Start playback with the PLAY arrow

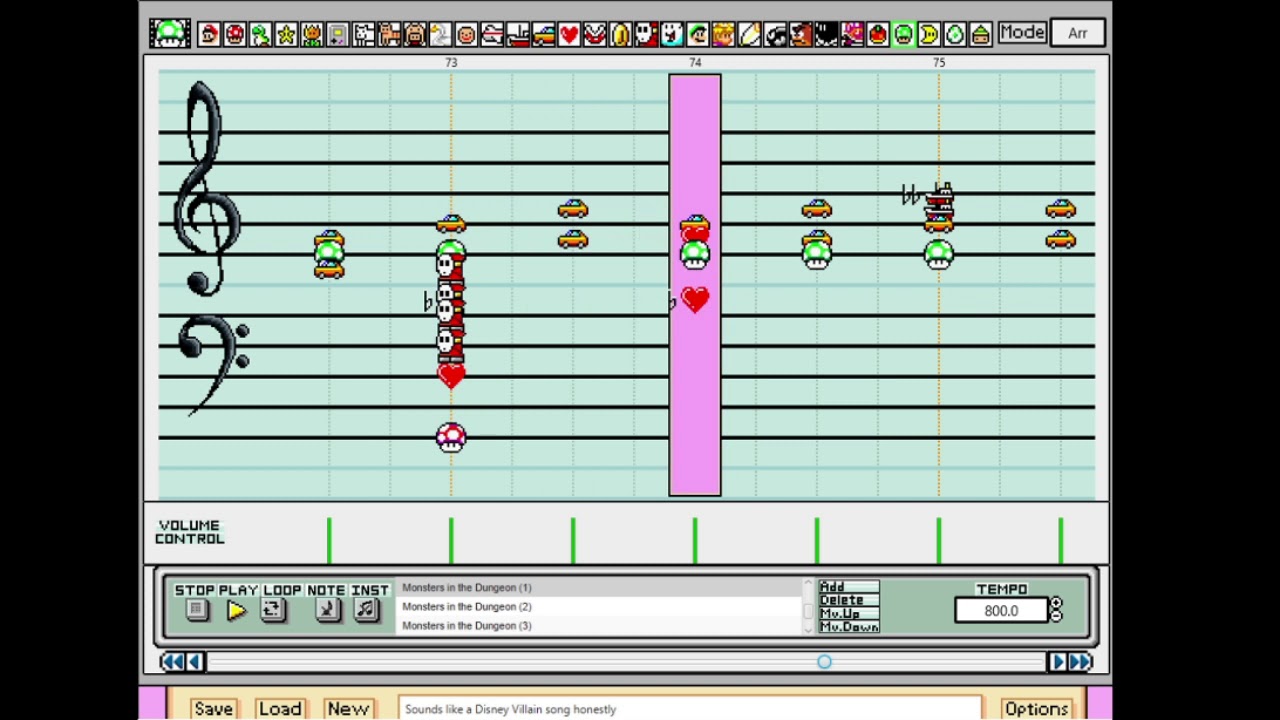point(237,610)
